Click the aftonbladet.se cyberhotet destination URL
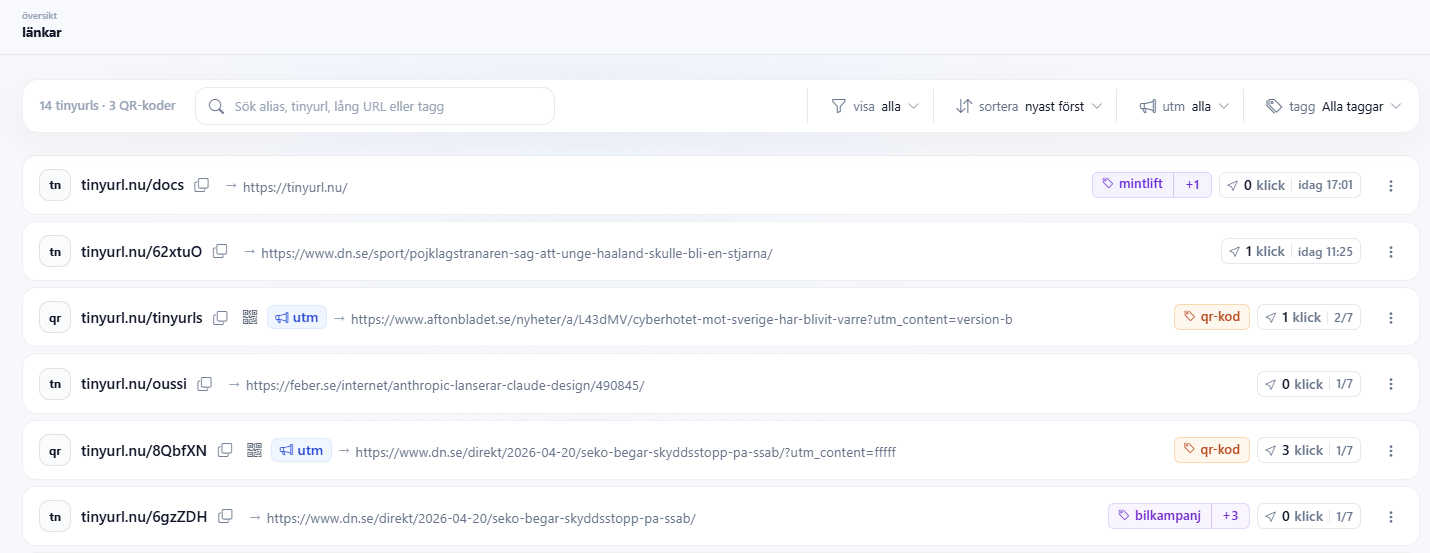This screenshot has width=1430, height=553. (682, 319)
